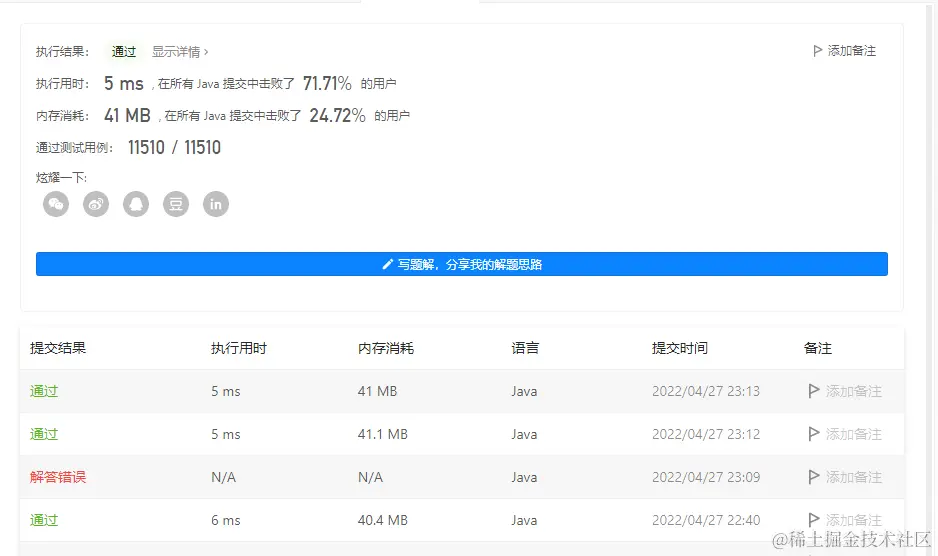Click the 通过 status badge beside 执行结果

click(x=124, y=51)
